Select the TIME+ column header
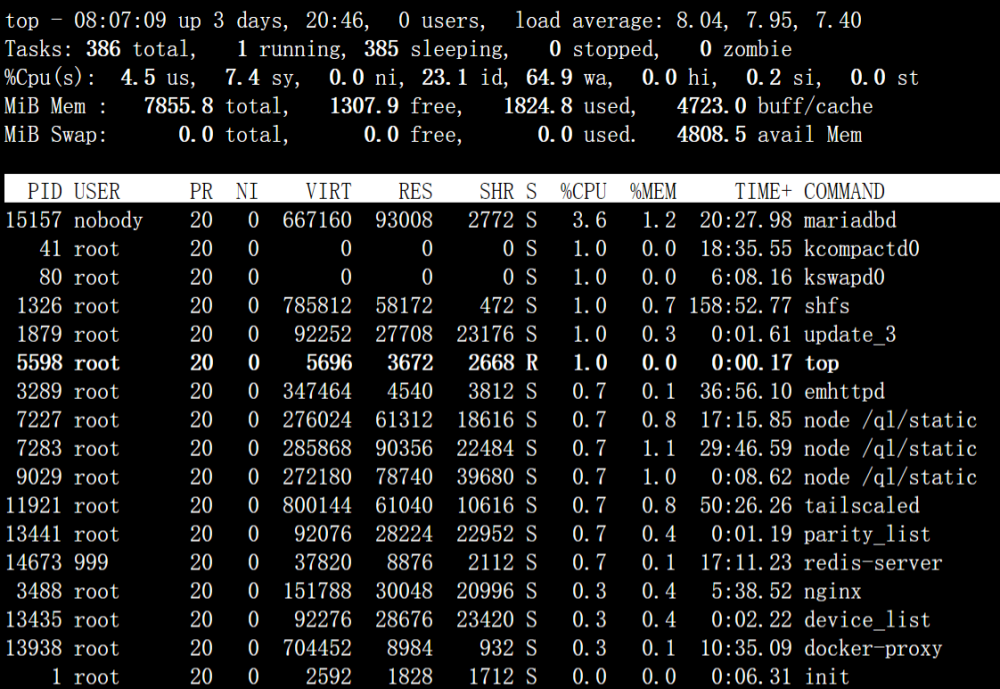The height and width of the screenshot is (689, 1000). (763, 191)
